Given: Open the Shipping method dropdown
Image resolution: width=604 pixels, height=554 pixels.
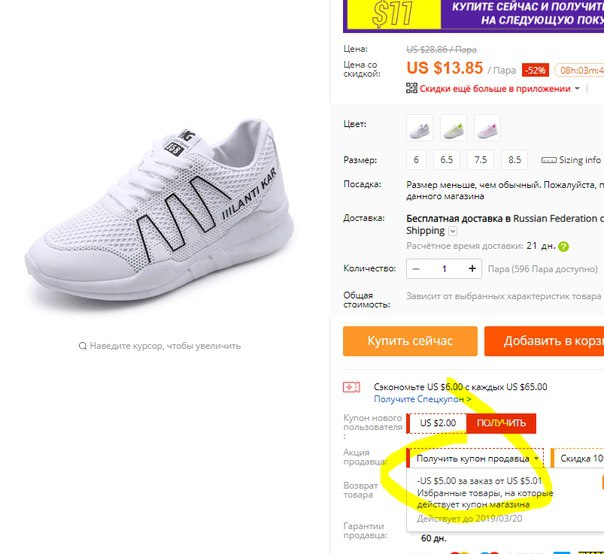Looking at the screenshot, I should [x=453, y=231].
